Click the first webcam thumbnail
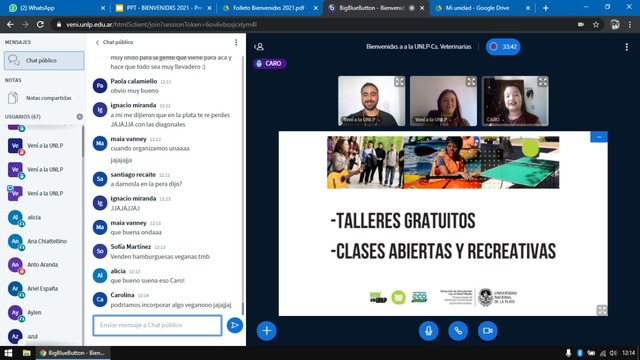This screenshot has width=640, height=360. click(371, 101)
